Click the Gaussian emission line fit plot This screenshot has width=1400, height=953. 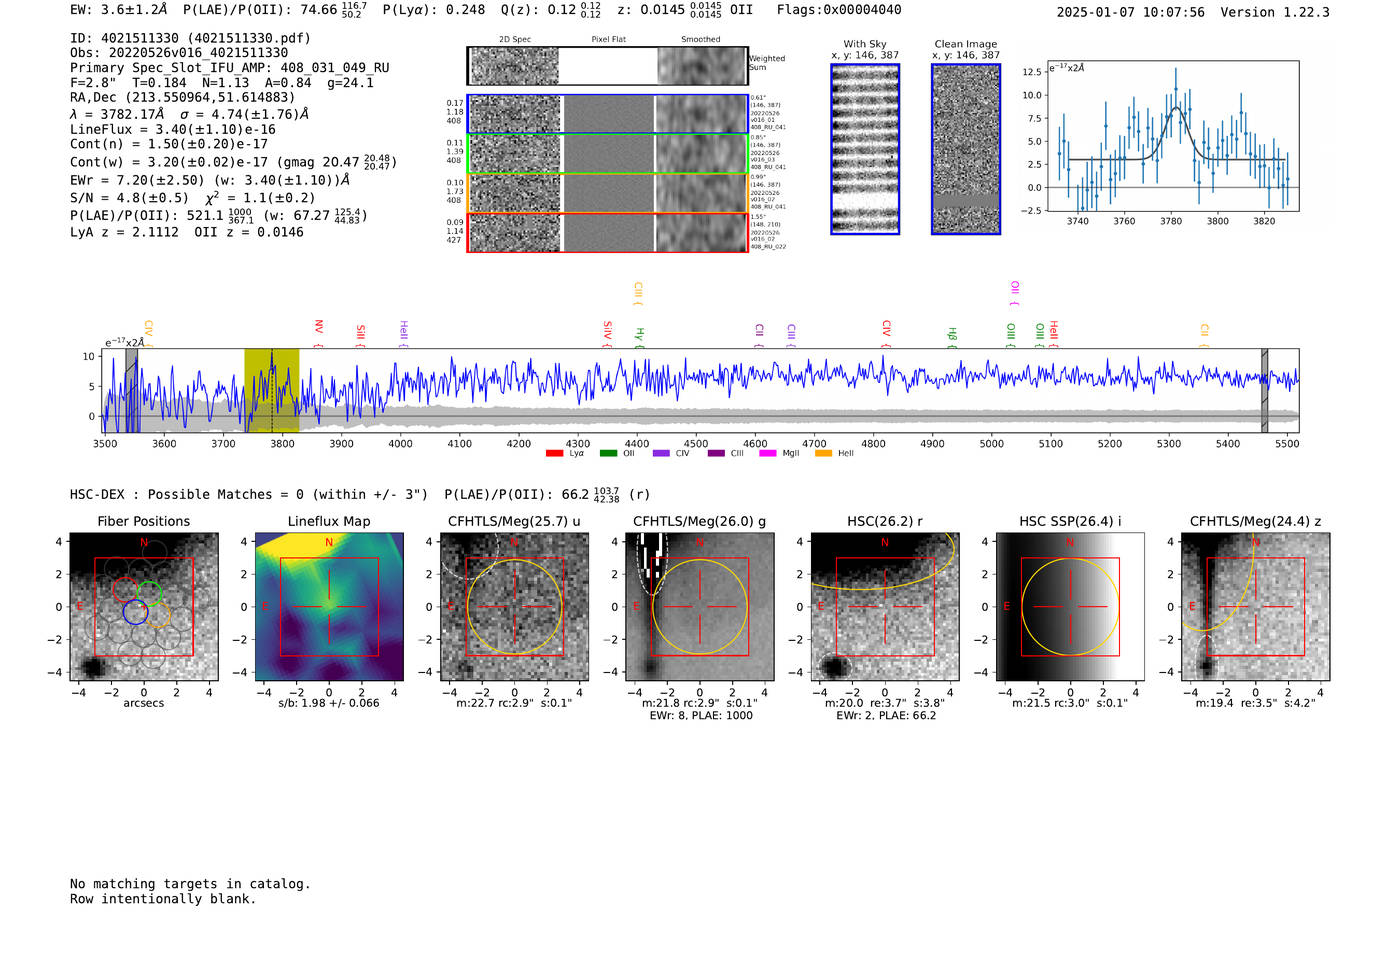point(1171,136)
